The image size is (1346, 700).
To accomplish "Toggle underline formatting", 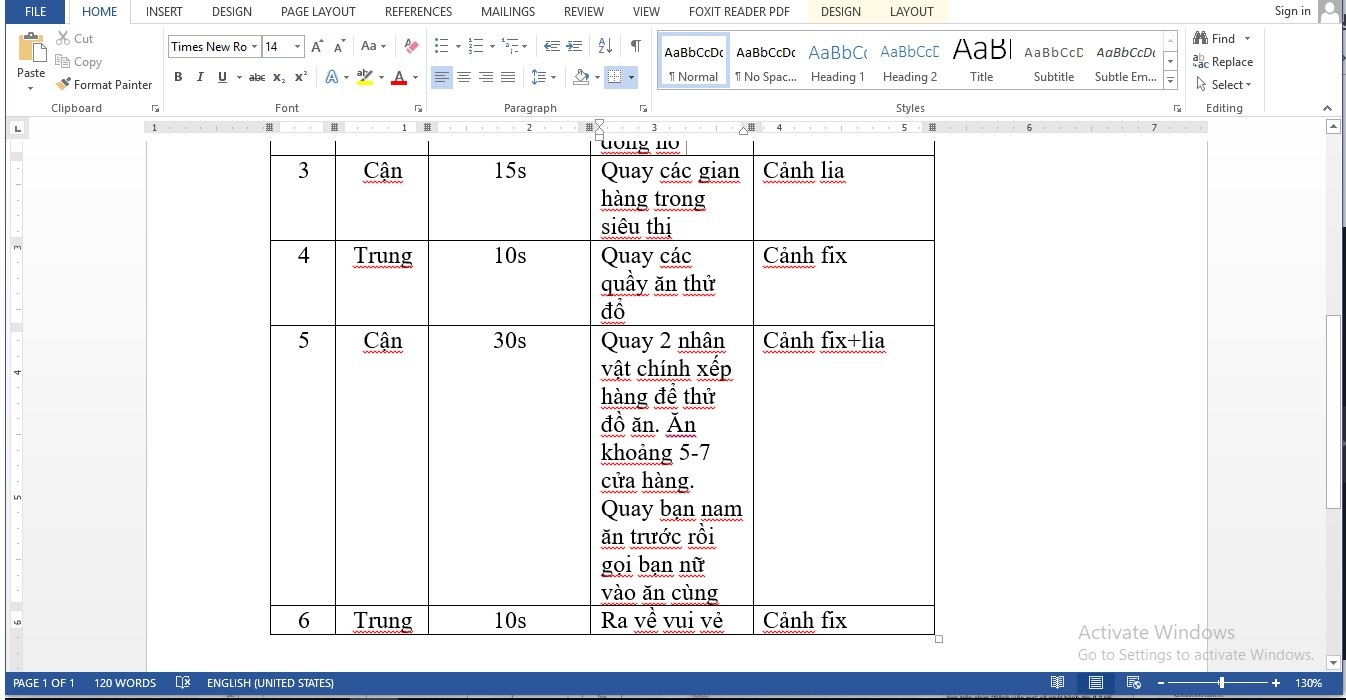I will [x=222, y=77].
